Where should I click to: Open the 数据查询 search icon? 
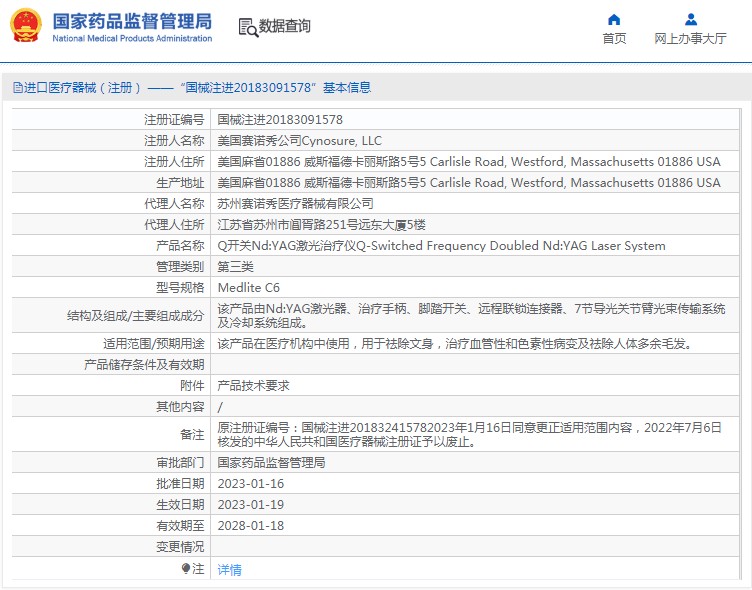(x=248, y=27)
